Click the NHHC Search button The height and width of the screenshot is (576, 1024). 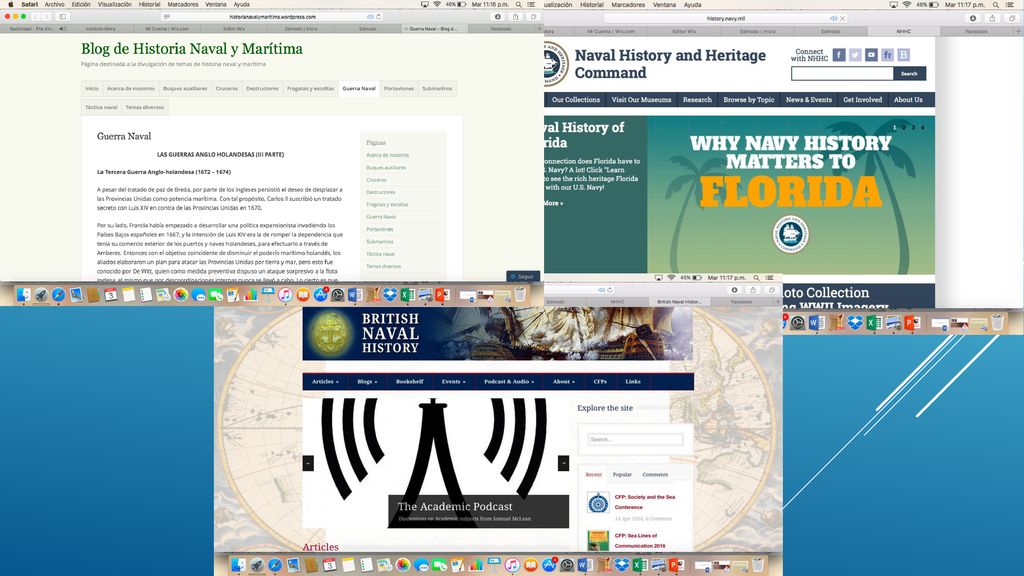pos(909,74)
